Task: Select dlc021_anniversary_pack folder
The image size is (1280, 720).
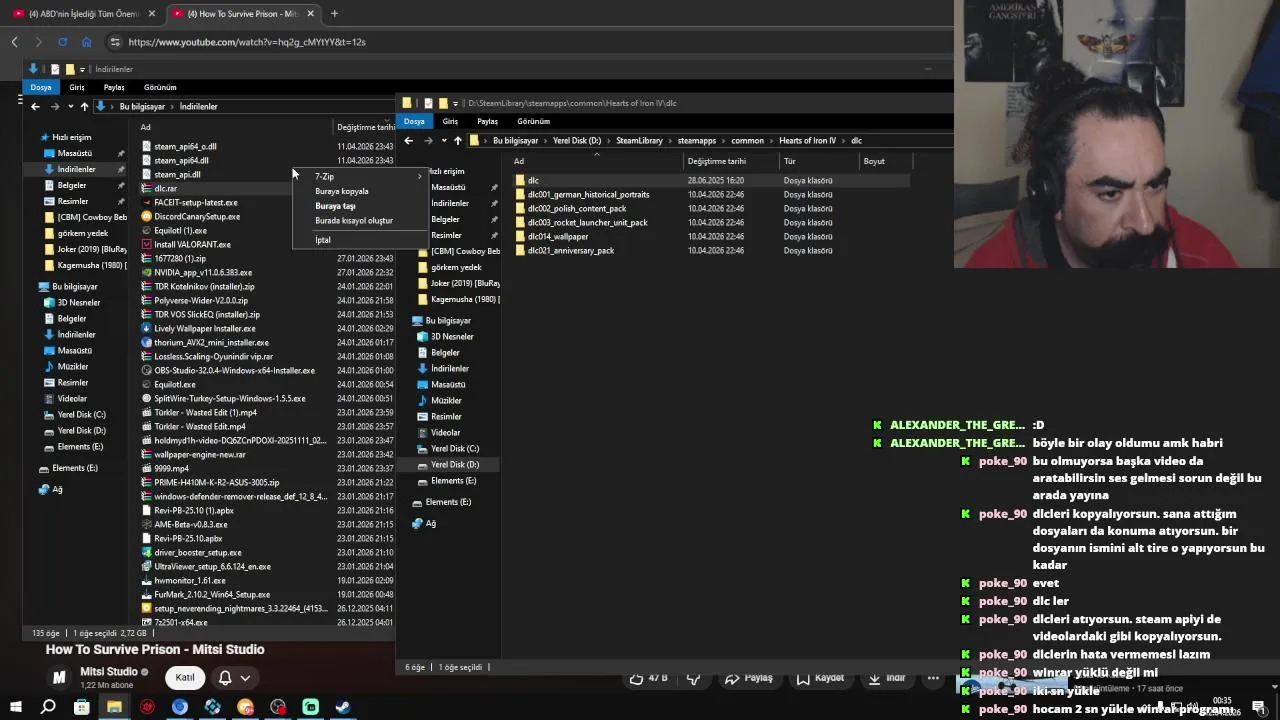Action: pos(570,250)
